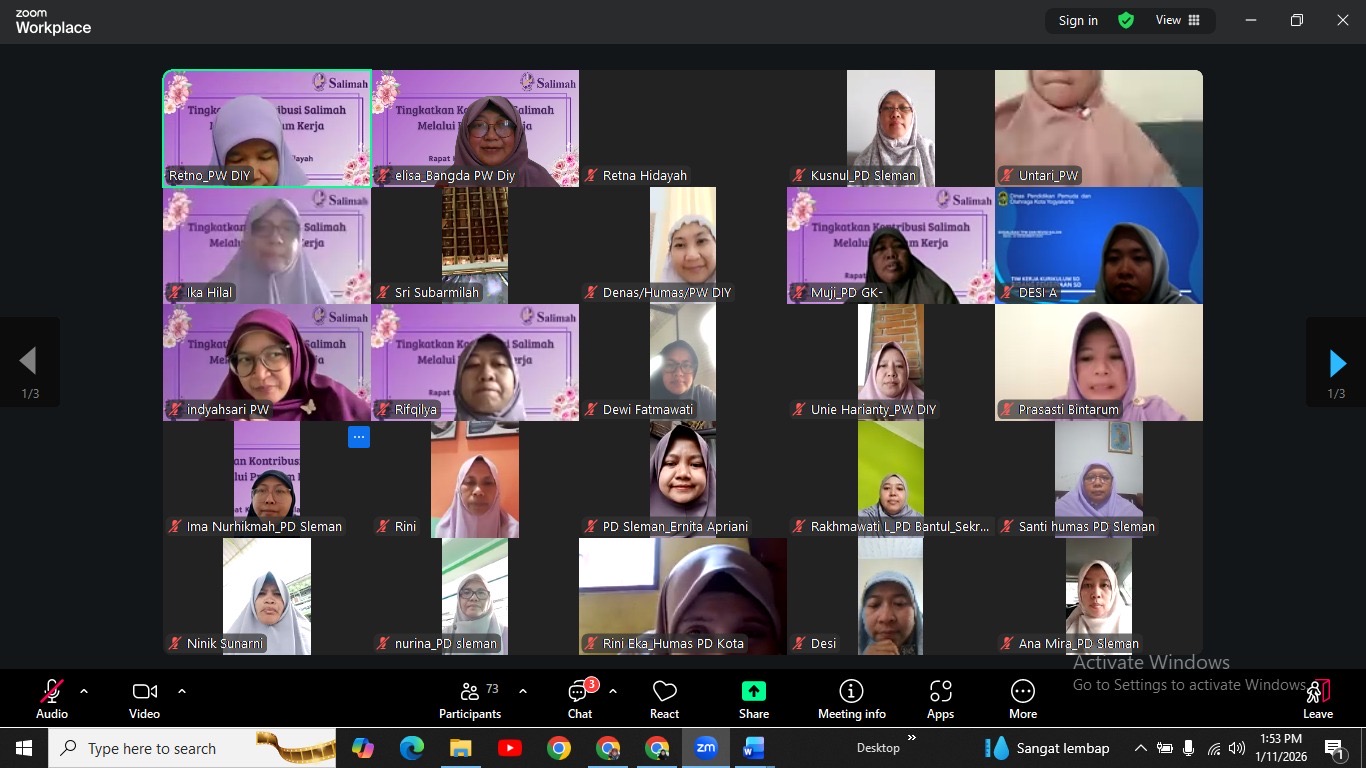This screenshot has height=768, width=1366.
Task: Expand the Chat options arrow
Action: coord(612,691)
